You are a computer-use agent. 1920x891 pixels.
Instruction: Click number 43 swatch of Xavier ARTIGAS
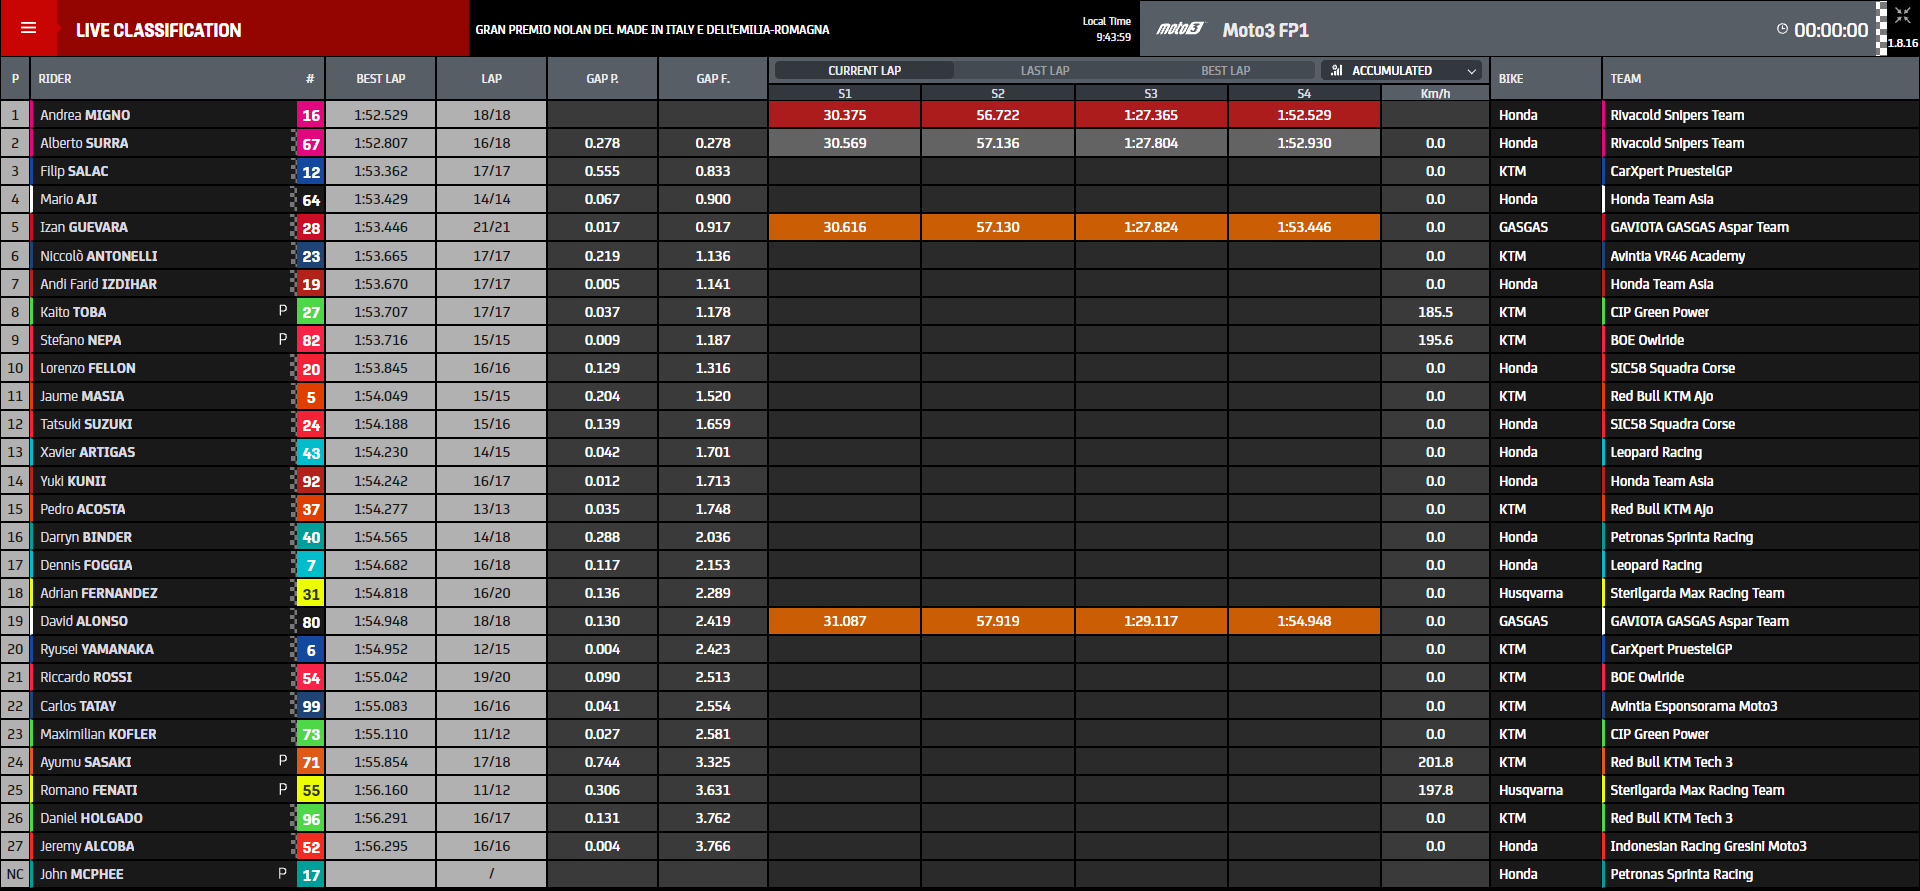tap(311, 452)
